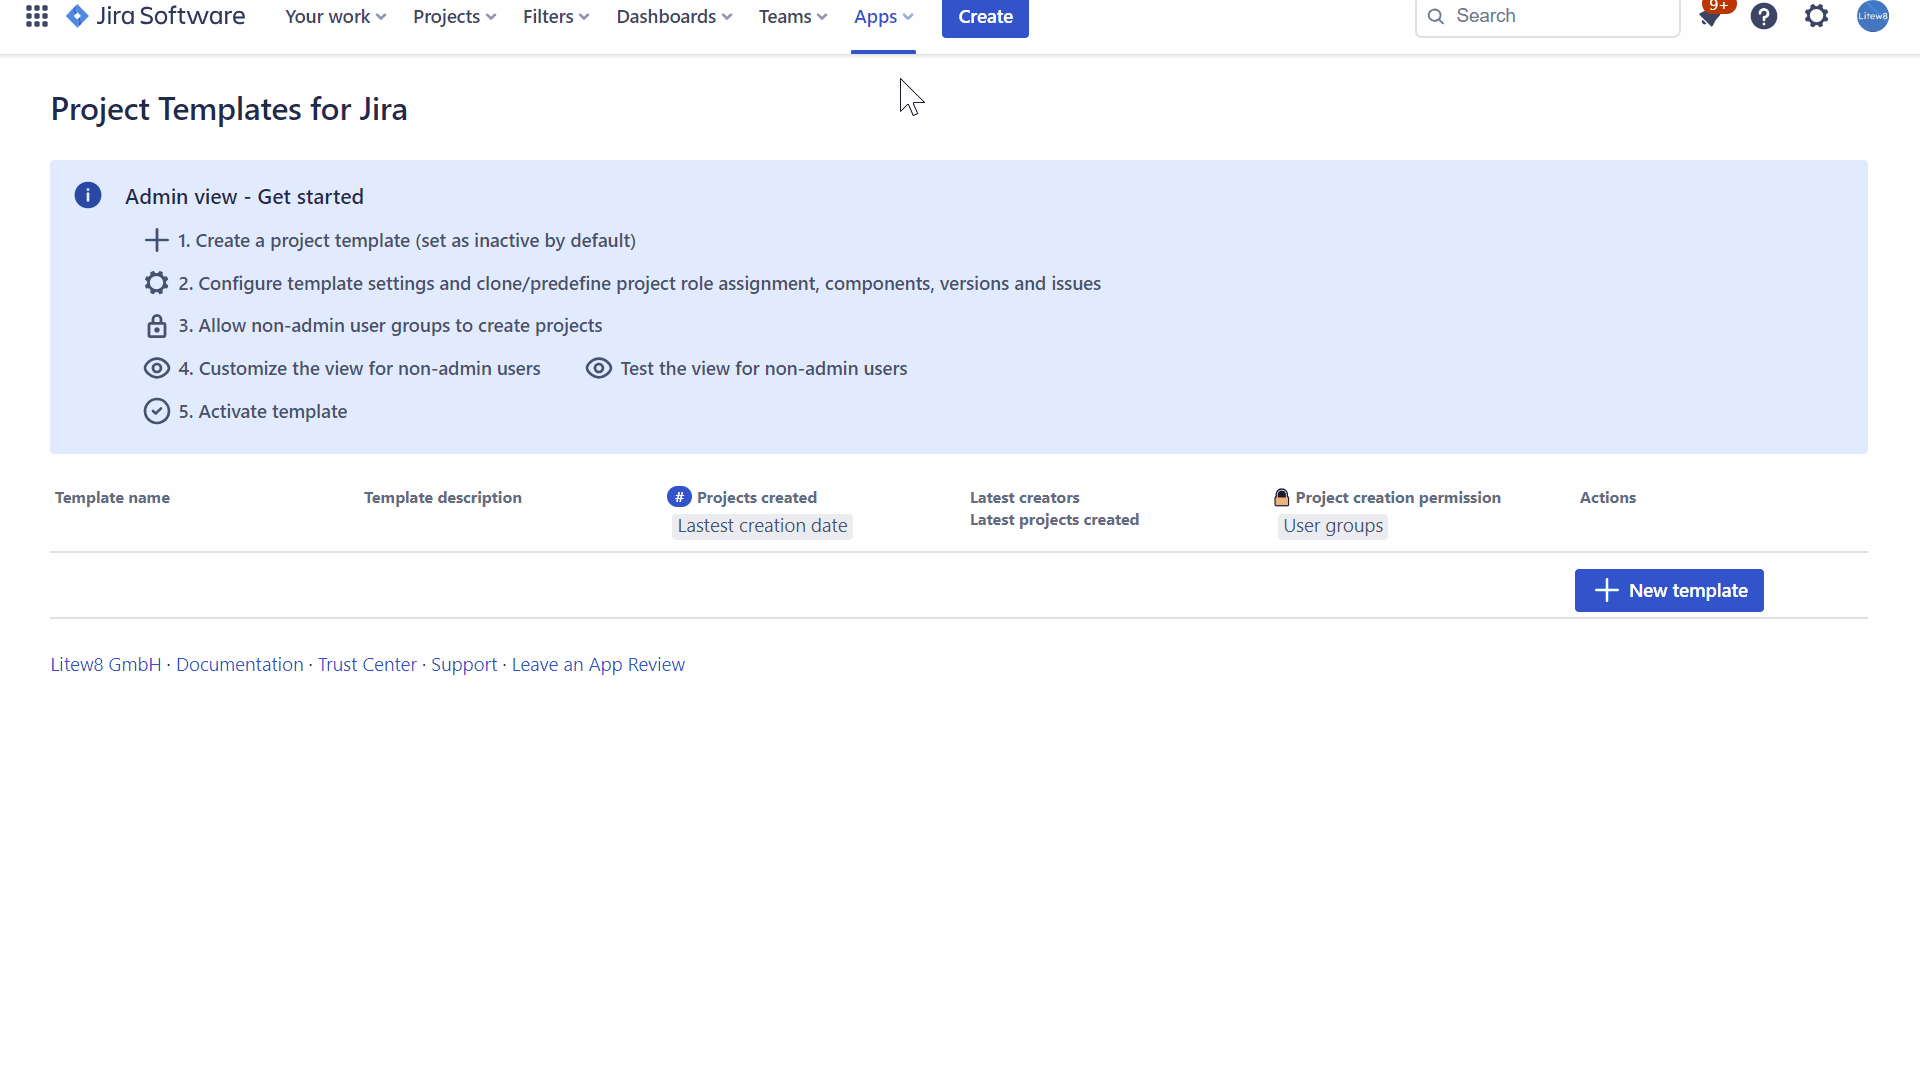Toggle the eye icon for Customize non-admin view
Screen dimensions: 1920x1080
pyautogui.click(x=157, y=368)
